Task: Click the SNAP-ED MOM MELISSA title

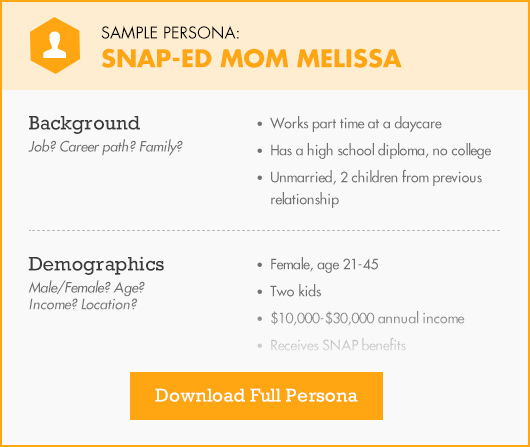Action: pos(251,58)
